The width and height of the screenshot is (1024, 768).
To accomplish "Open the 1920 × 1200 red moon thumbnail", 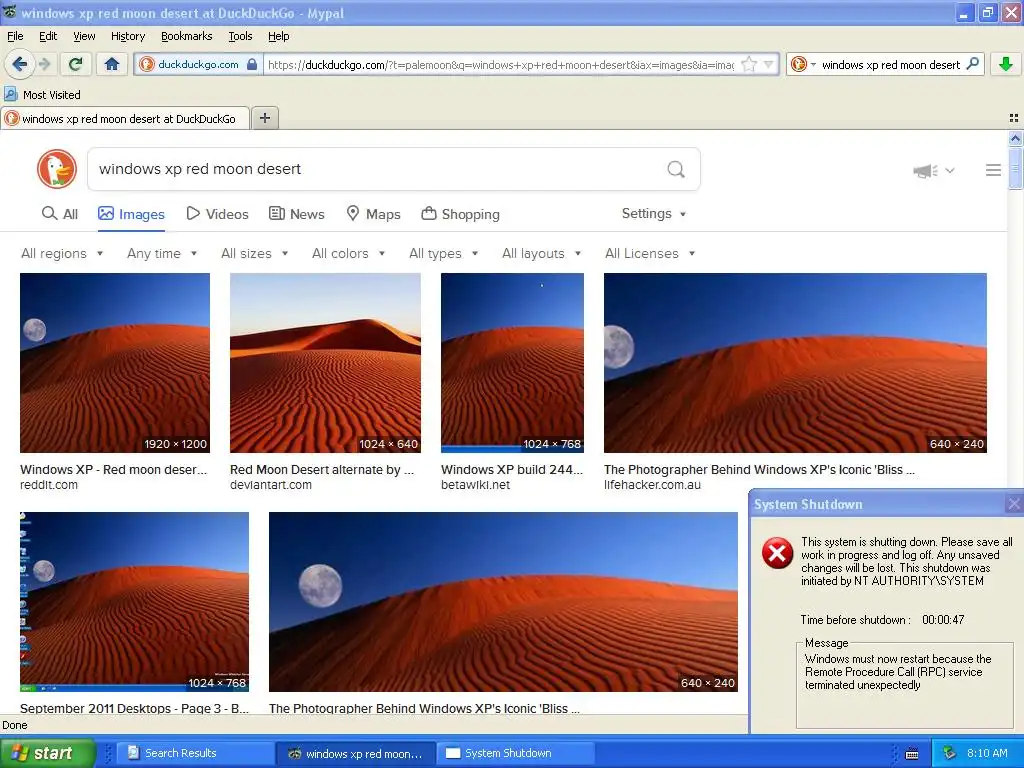I will [115, 362].
